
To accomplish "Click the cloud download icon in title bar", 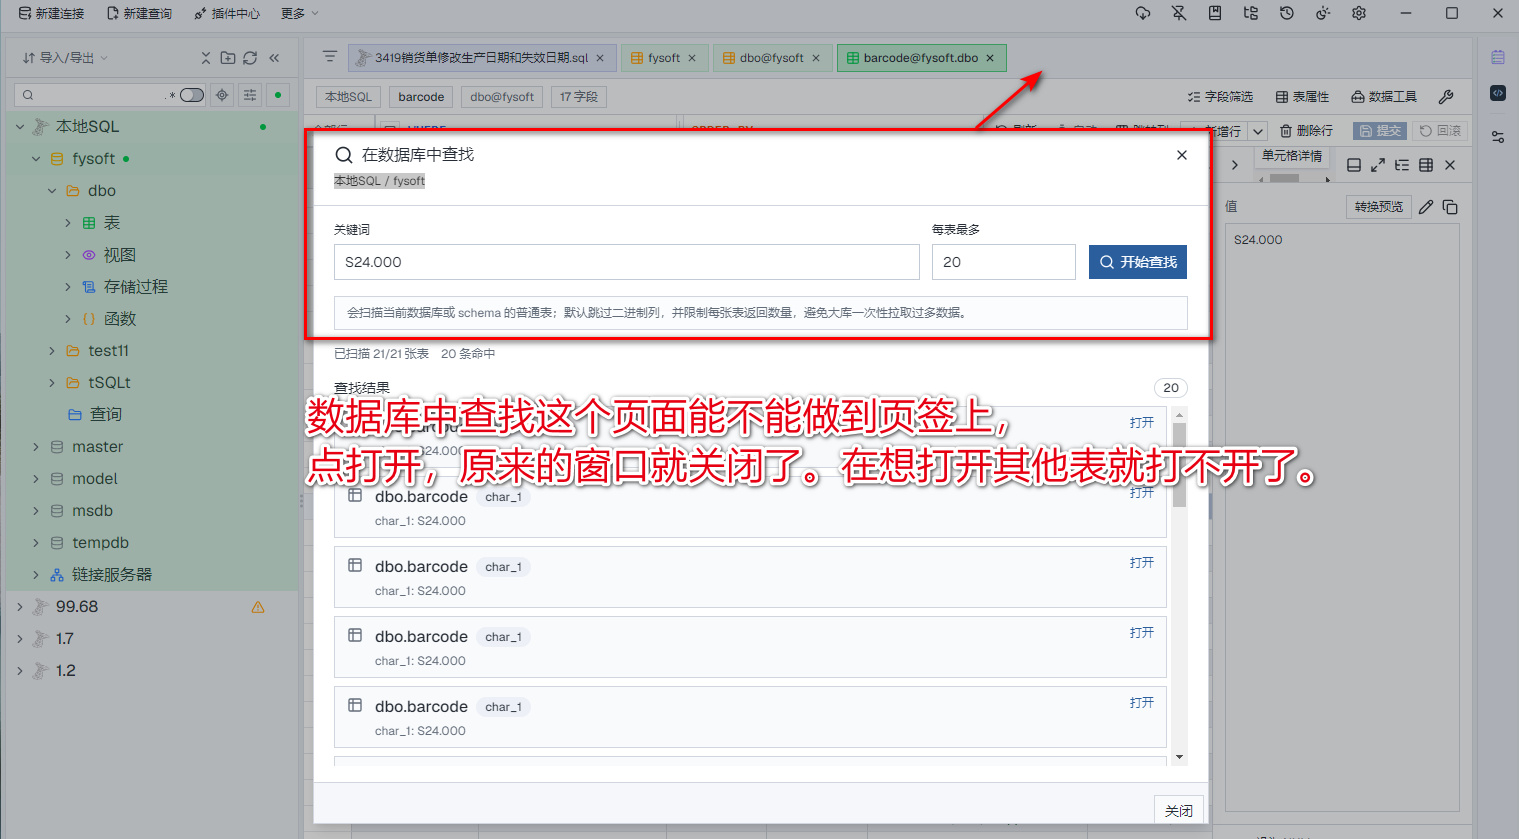I will click(x=1143, y=13).
